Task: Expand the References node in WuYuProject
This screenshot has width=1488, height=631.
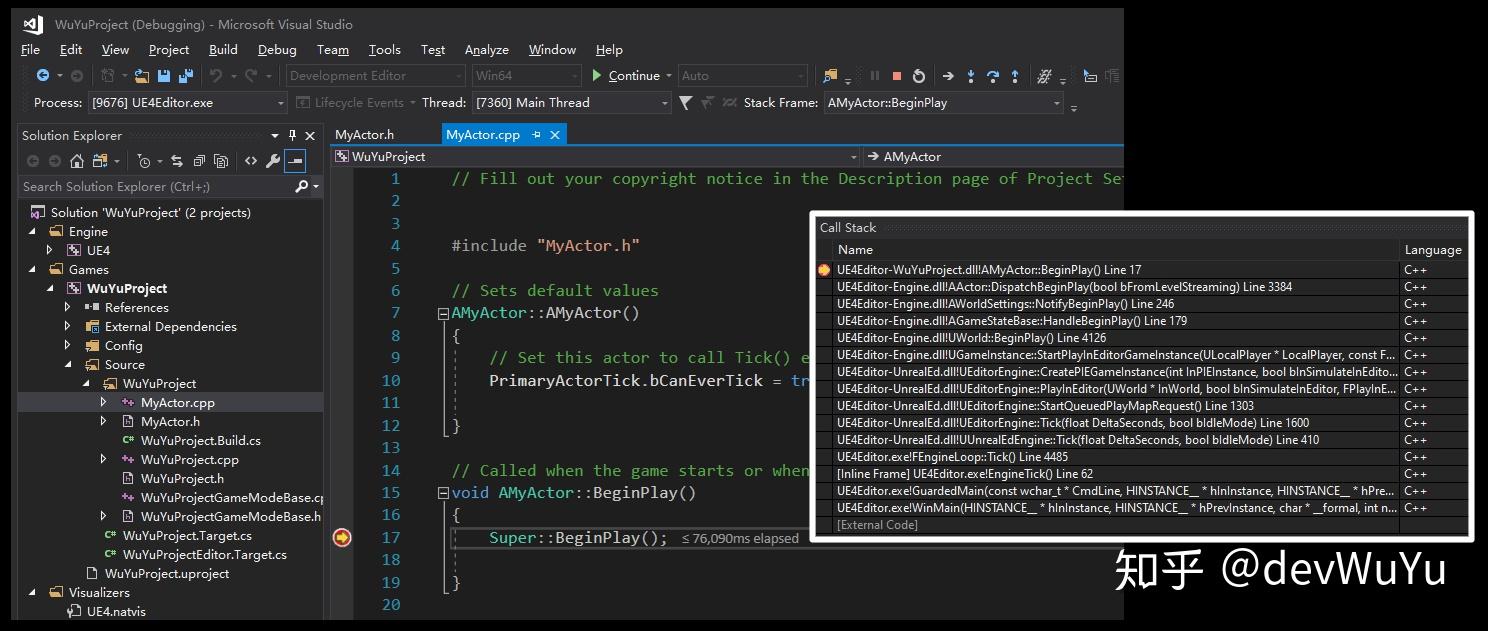Action: pyautogui.click(x=68, y=307)
